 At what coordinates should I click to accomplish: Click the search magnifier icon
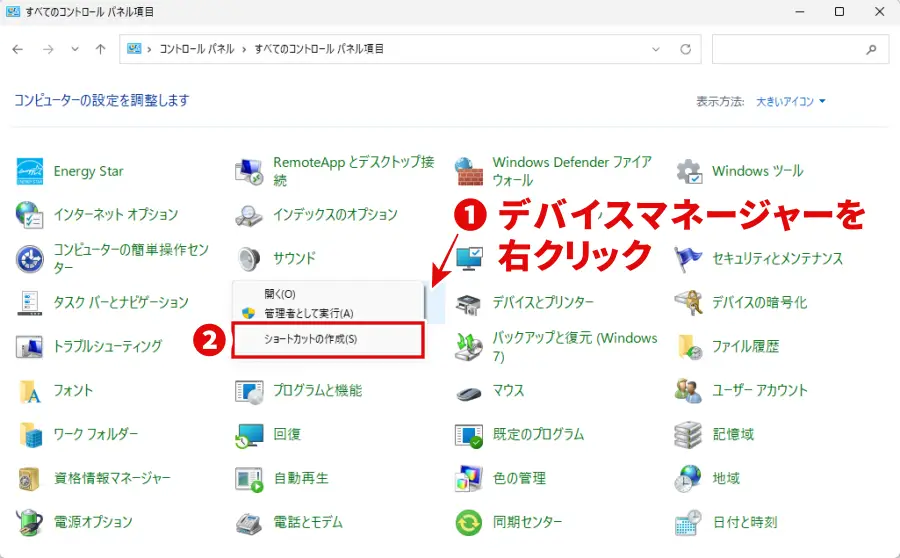(871, 49)
